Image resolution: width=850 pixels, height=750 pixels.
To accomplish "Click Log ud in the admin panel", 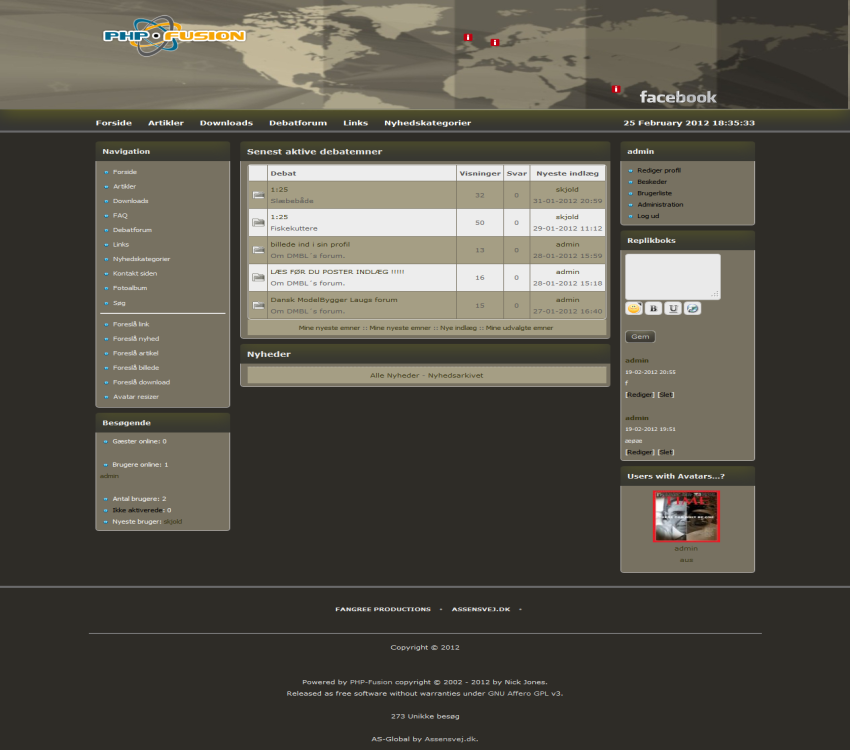I will (648, 216).
